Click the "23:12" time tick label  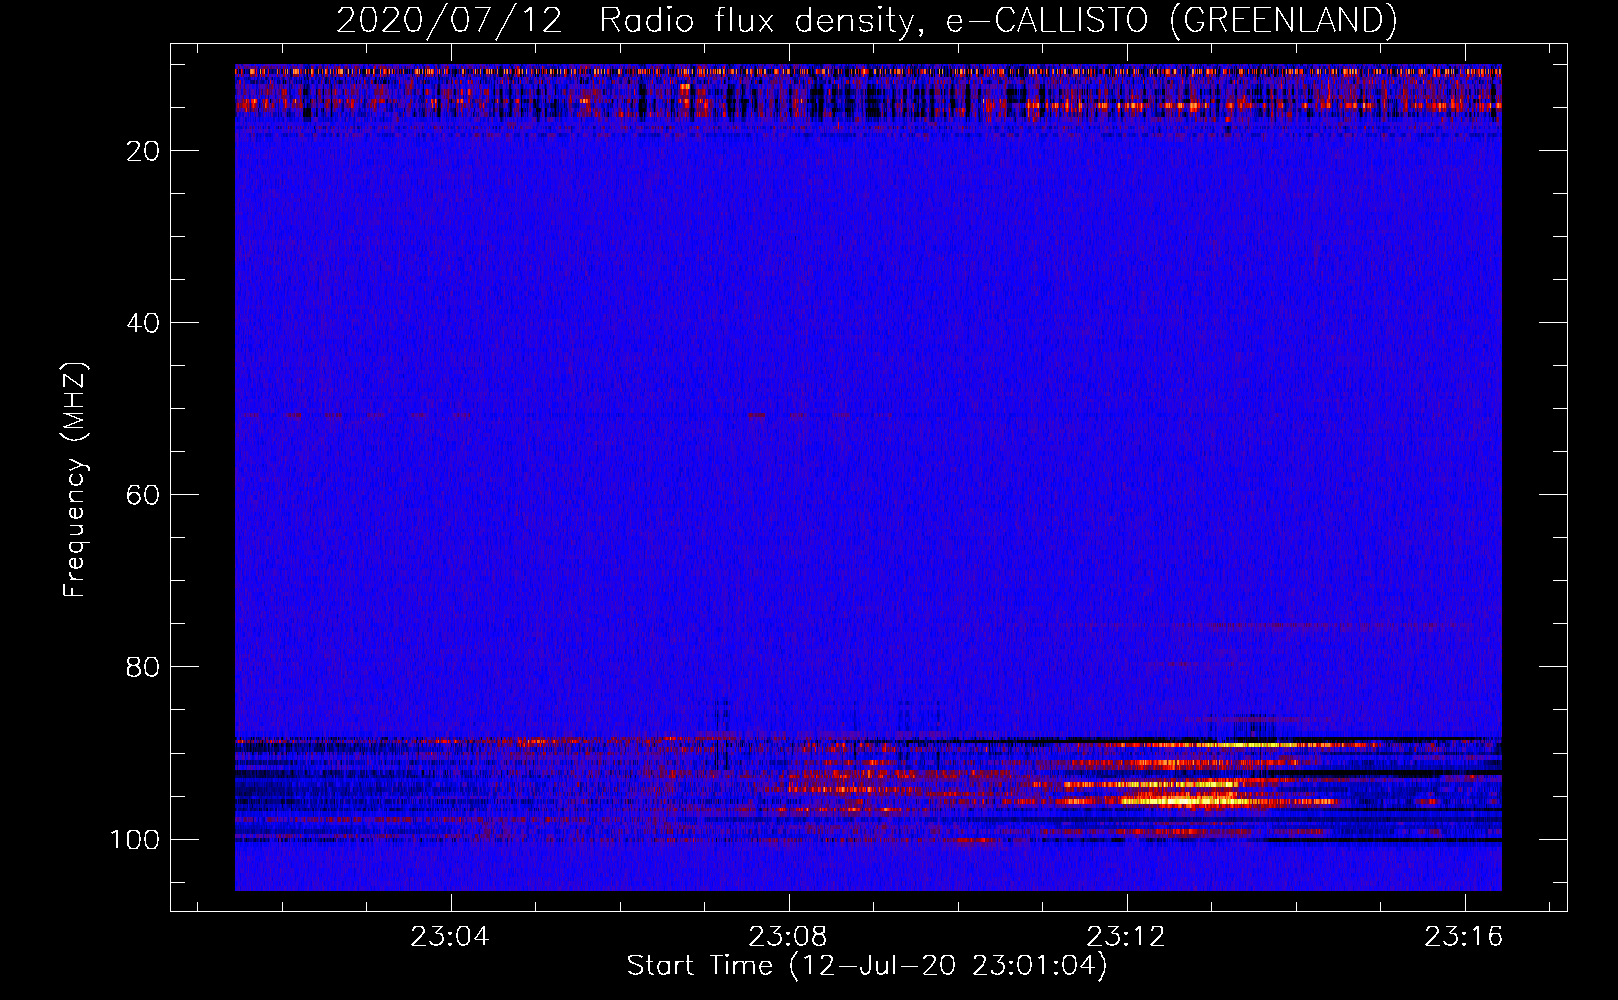pos(1126,937)
